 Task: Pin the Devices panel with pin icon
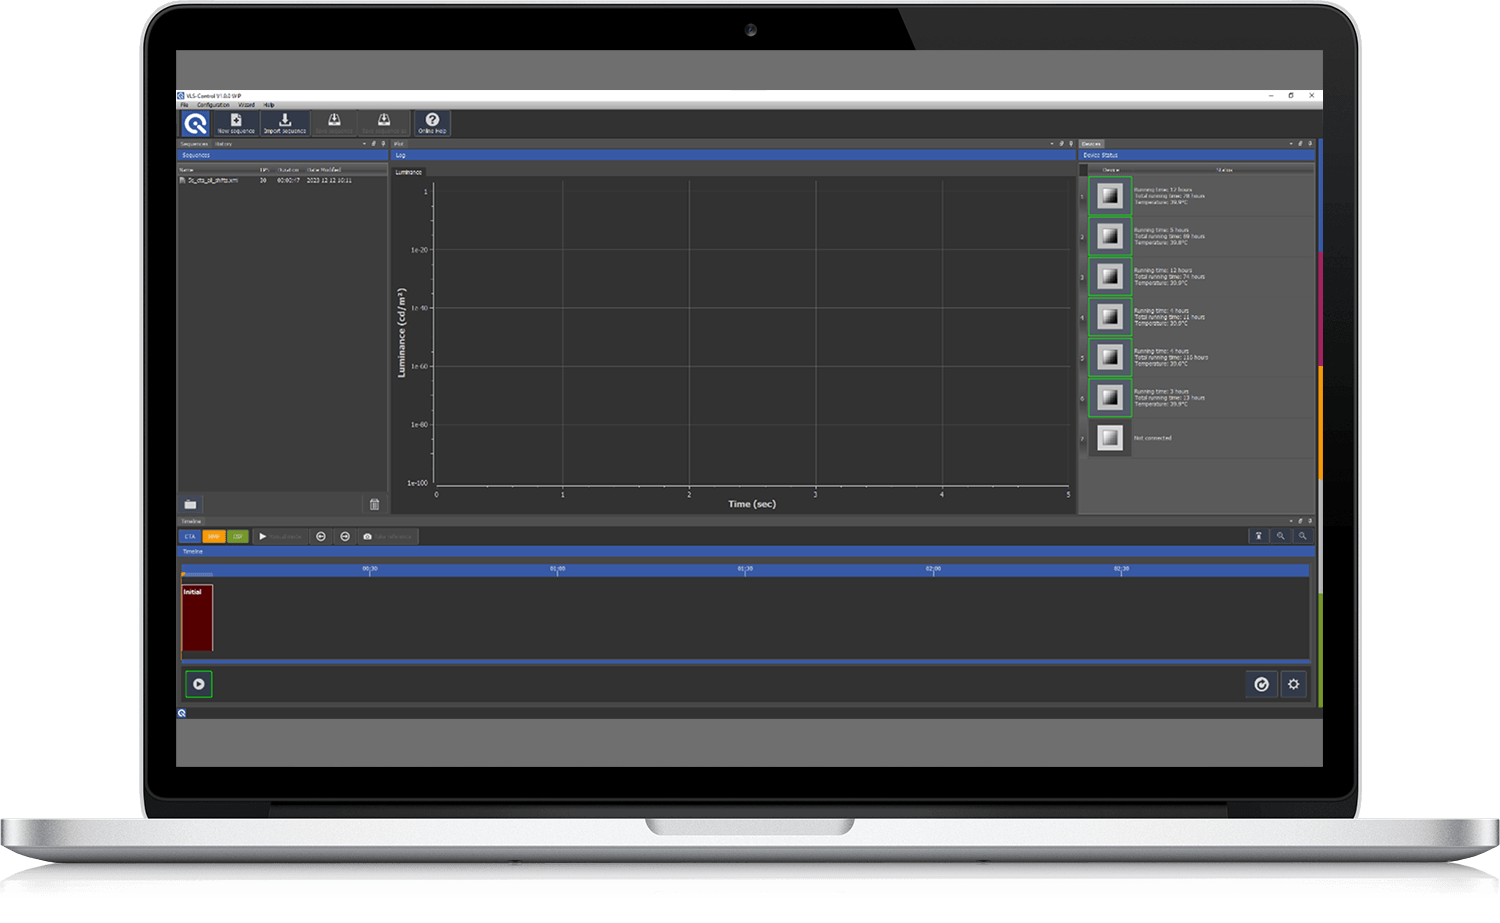pos(1310,144)
